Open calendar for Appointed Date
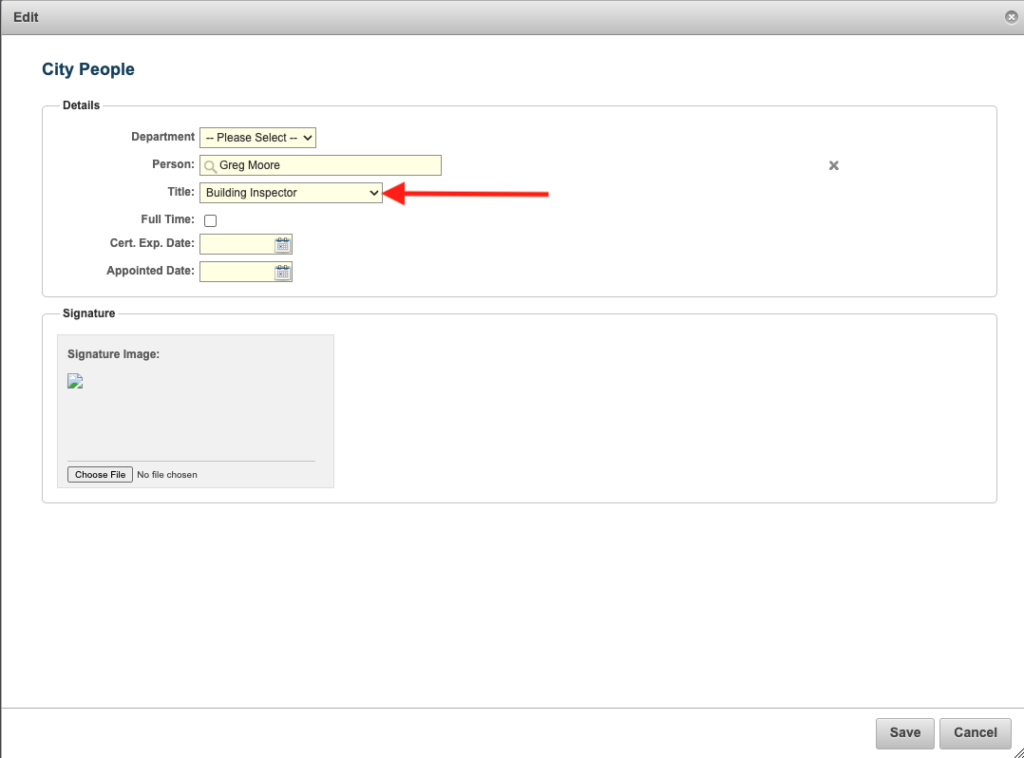 [283, 272]
